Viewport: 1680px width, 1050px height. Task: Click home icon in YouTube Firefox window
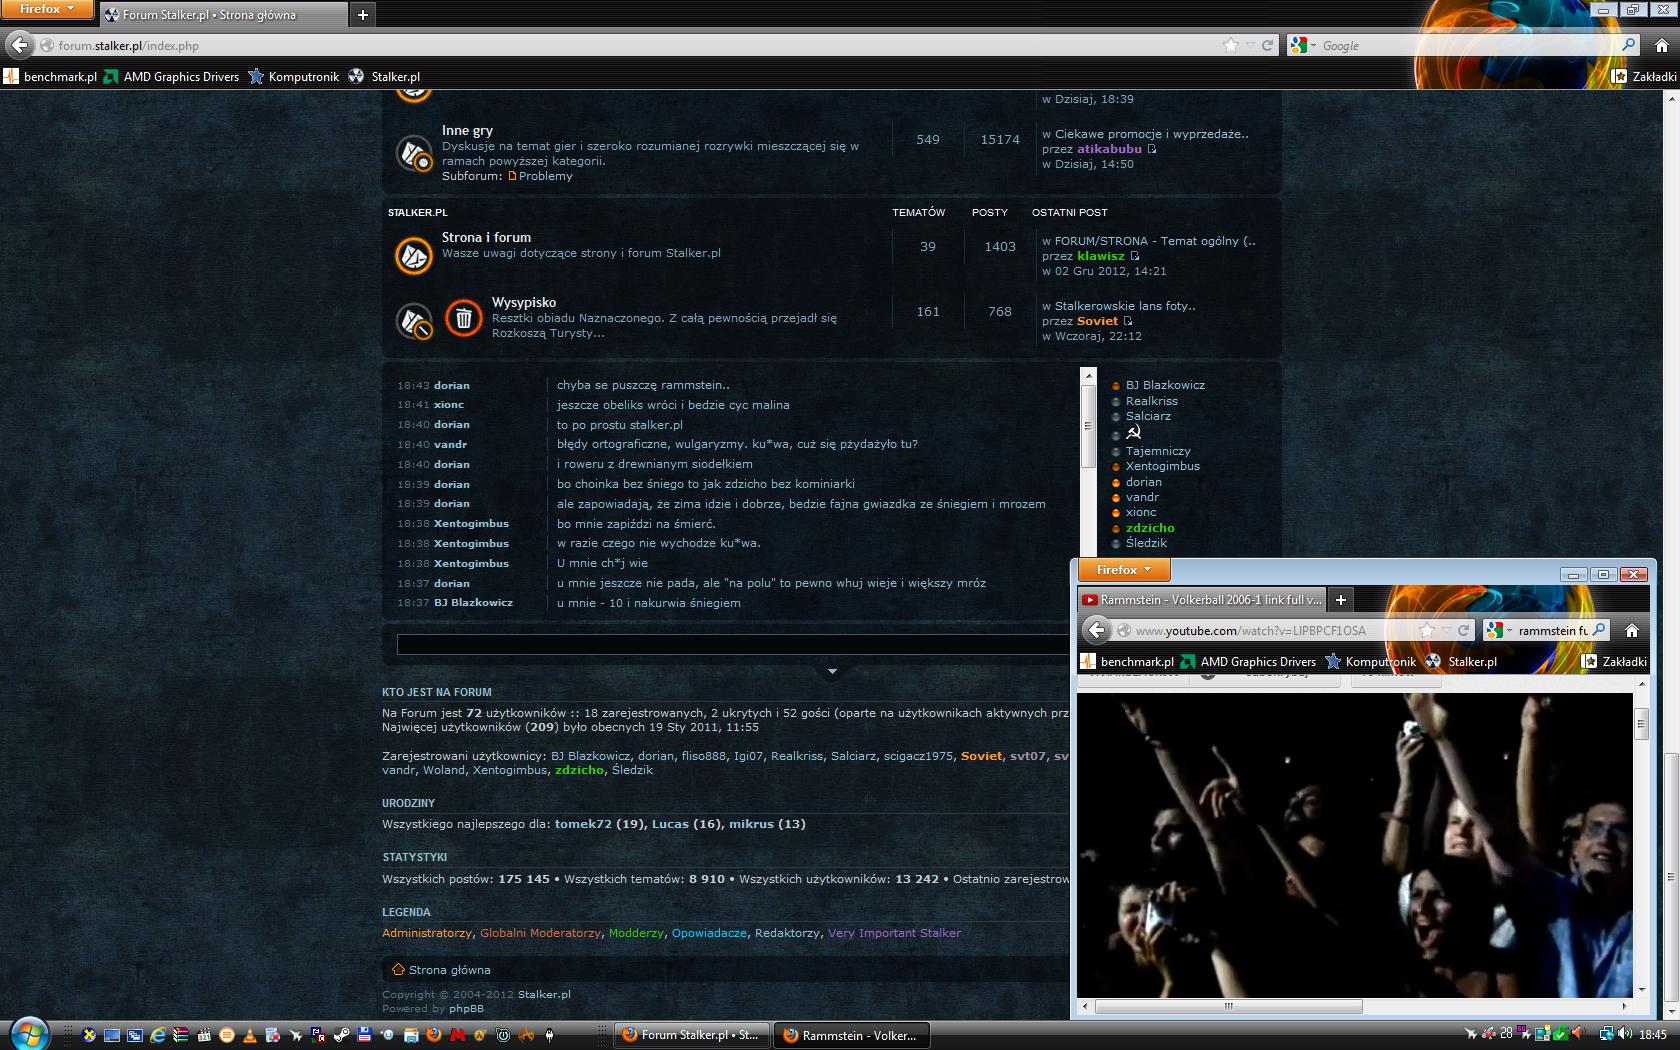tap(1632, 630)
